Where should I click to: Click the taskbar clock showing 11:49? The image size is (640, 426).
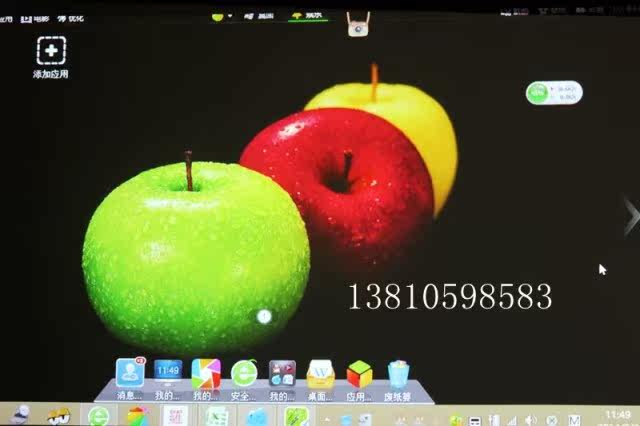coord(617,415)
